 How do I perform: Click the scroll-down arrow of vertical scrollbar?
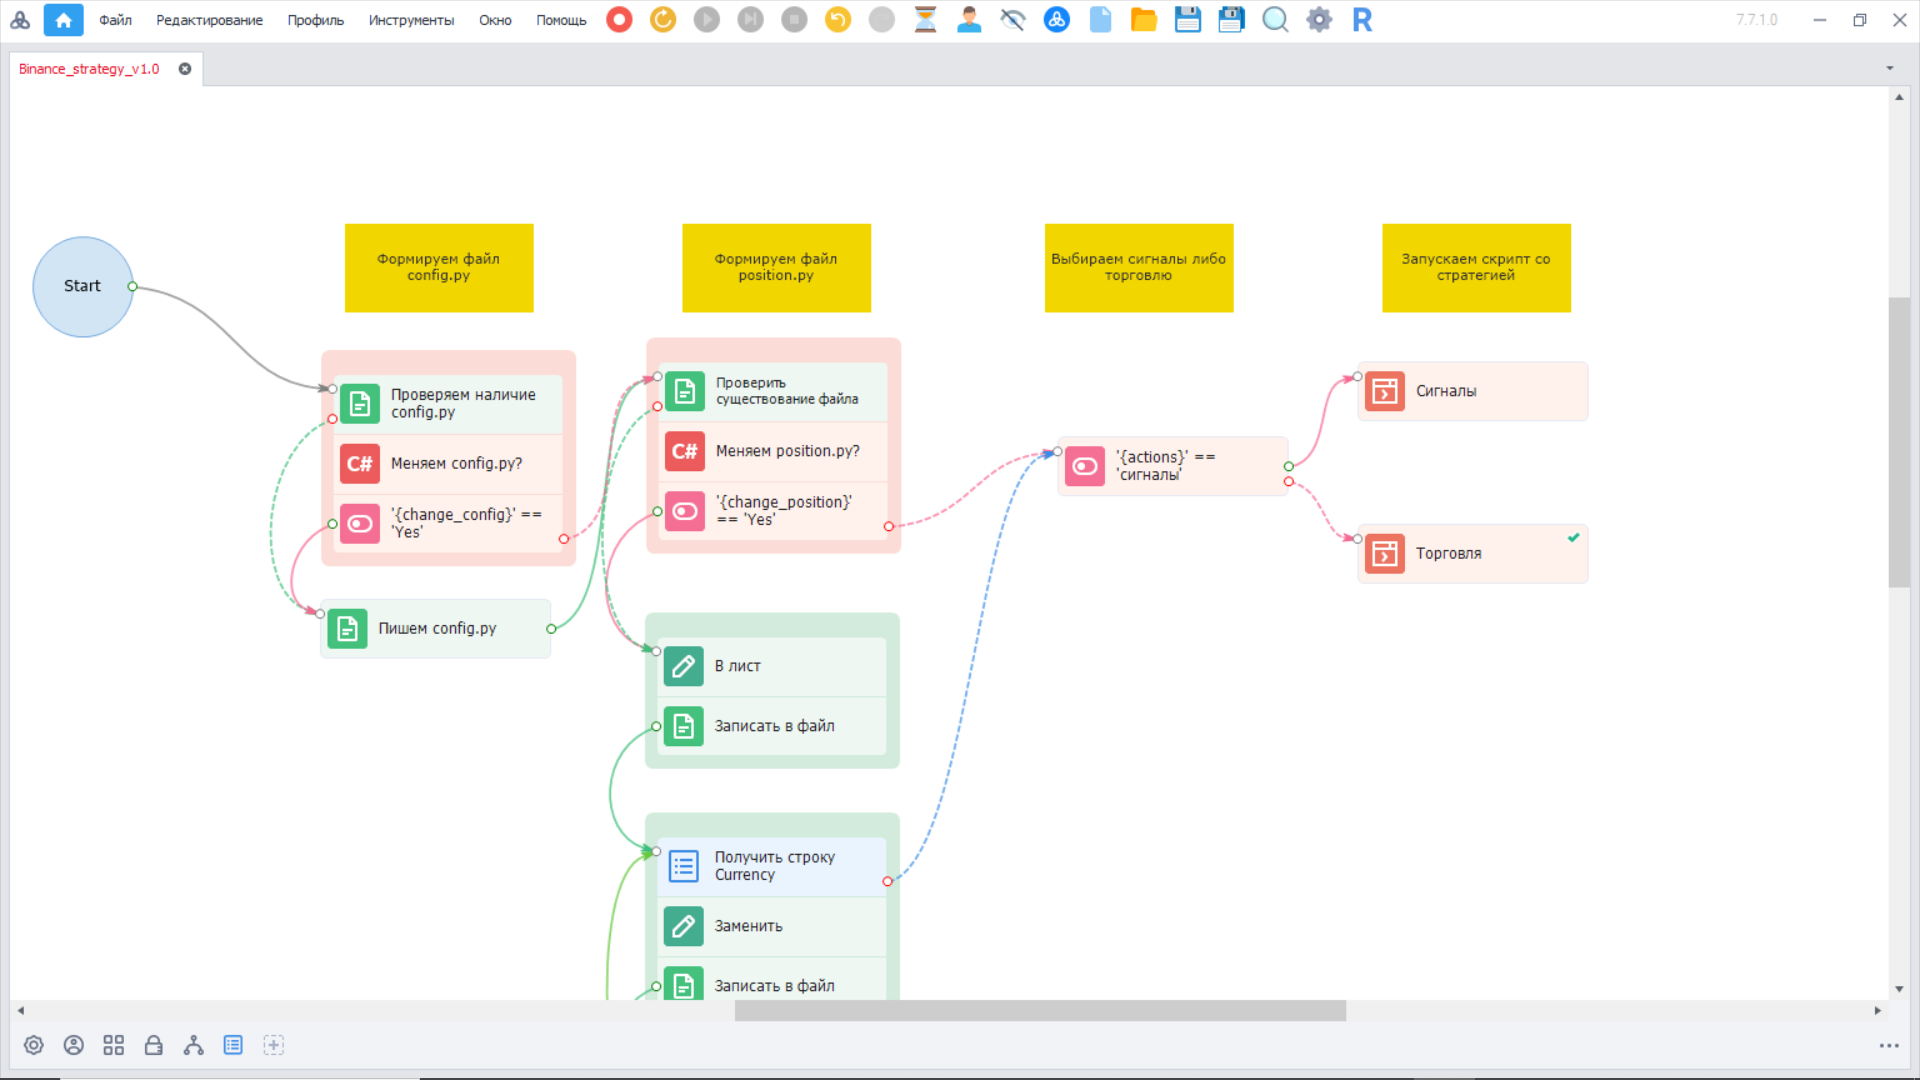pos(1898,989)
